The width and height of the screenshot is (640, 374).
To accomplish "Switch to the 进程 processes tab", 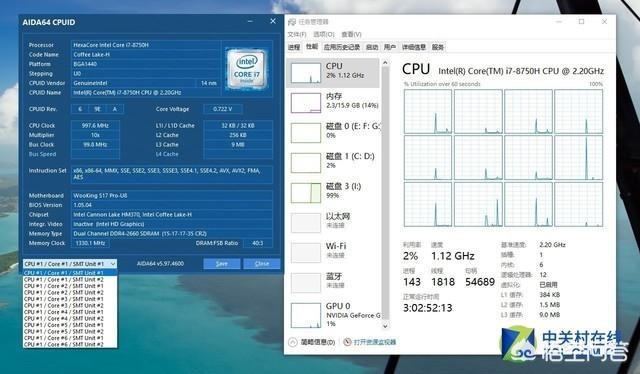I will tap(294, 47).
